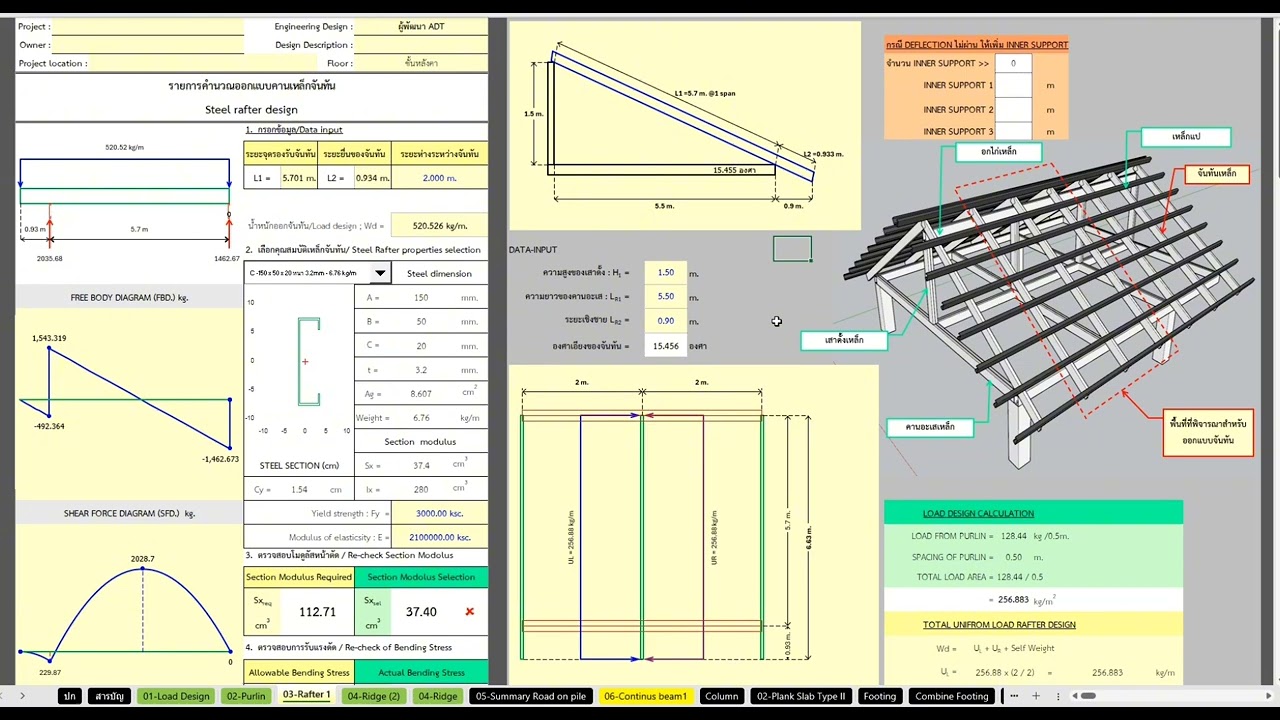Click the horizontal scrollbar right arrow

[1268, 696]
